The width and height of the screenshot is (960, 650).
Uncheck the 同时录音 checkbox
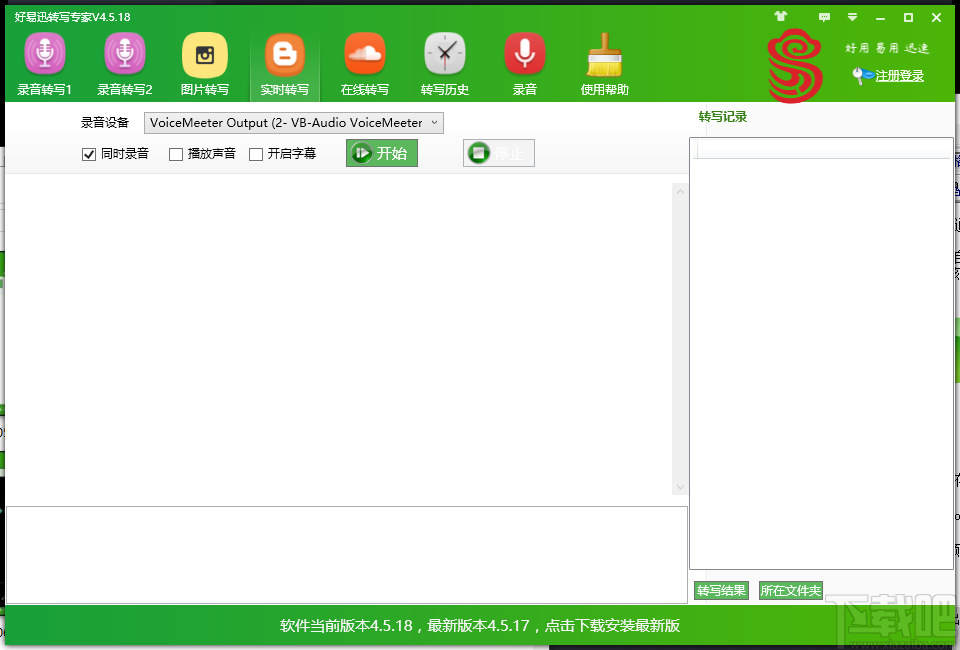coord(89,154)
